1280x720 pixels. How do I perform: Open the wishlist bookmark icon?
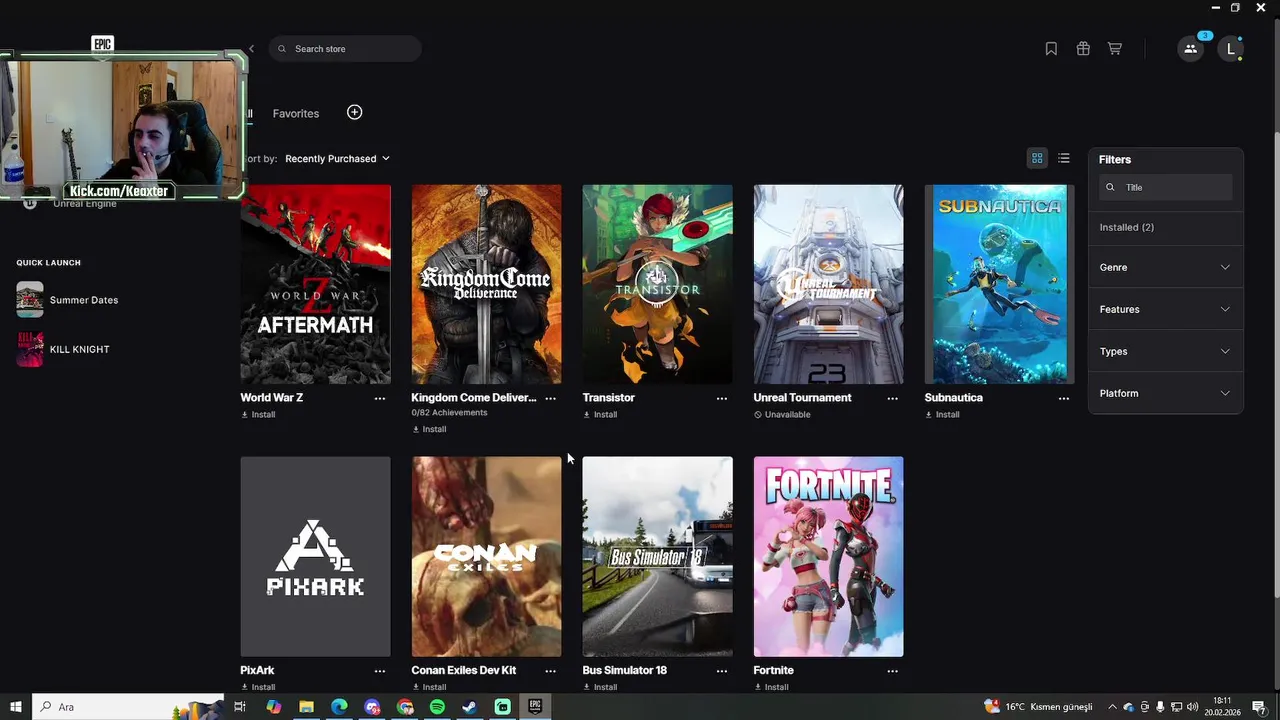click(x=1051, y=49)
